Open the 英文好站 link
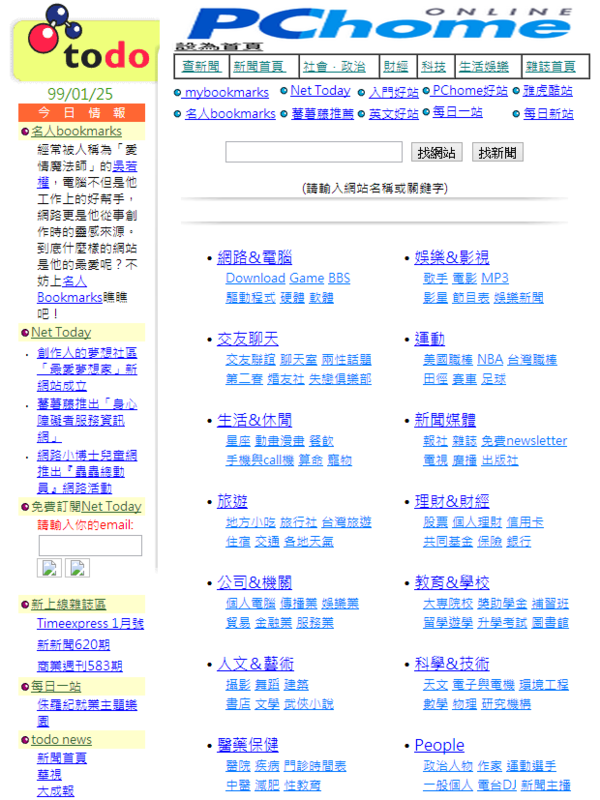This screenshot has height=800, width=600. [x=393, y=114]
